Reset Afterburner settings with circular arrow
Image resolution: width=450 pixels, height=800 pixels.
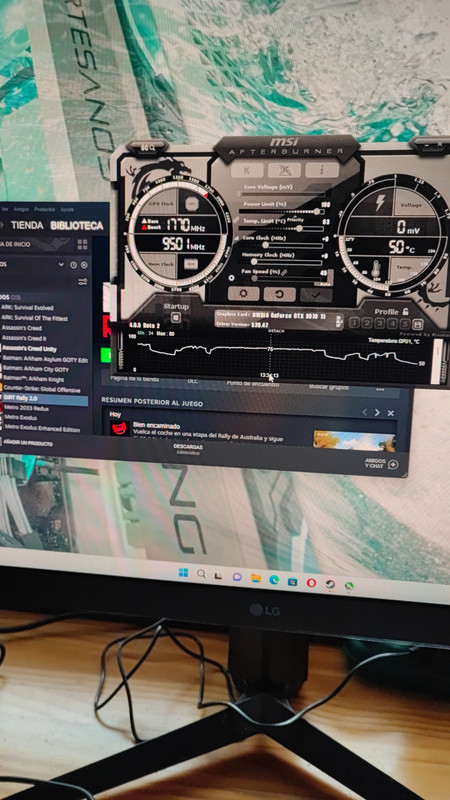280,294
